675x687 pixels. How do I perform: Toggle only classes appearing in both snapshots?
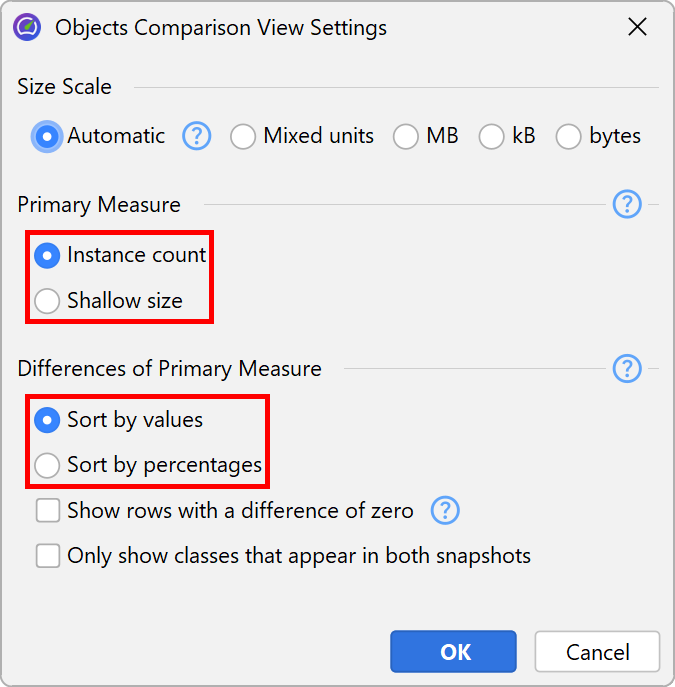(x=48, y=556)
